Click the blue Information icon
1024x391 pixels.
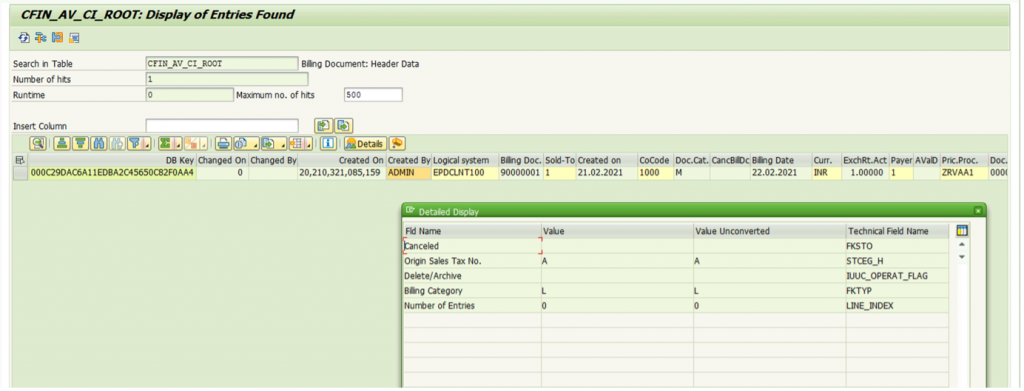coord(328,143)
